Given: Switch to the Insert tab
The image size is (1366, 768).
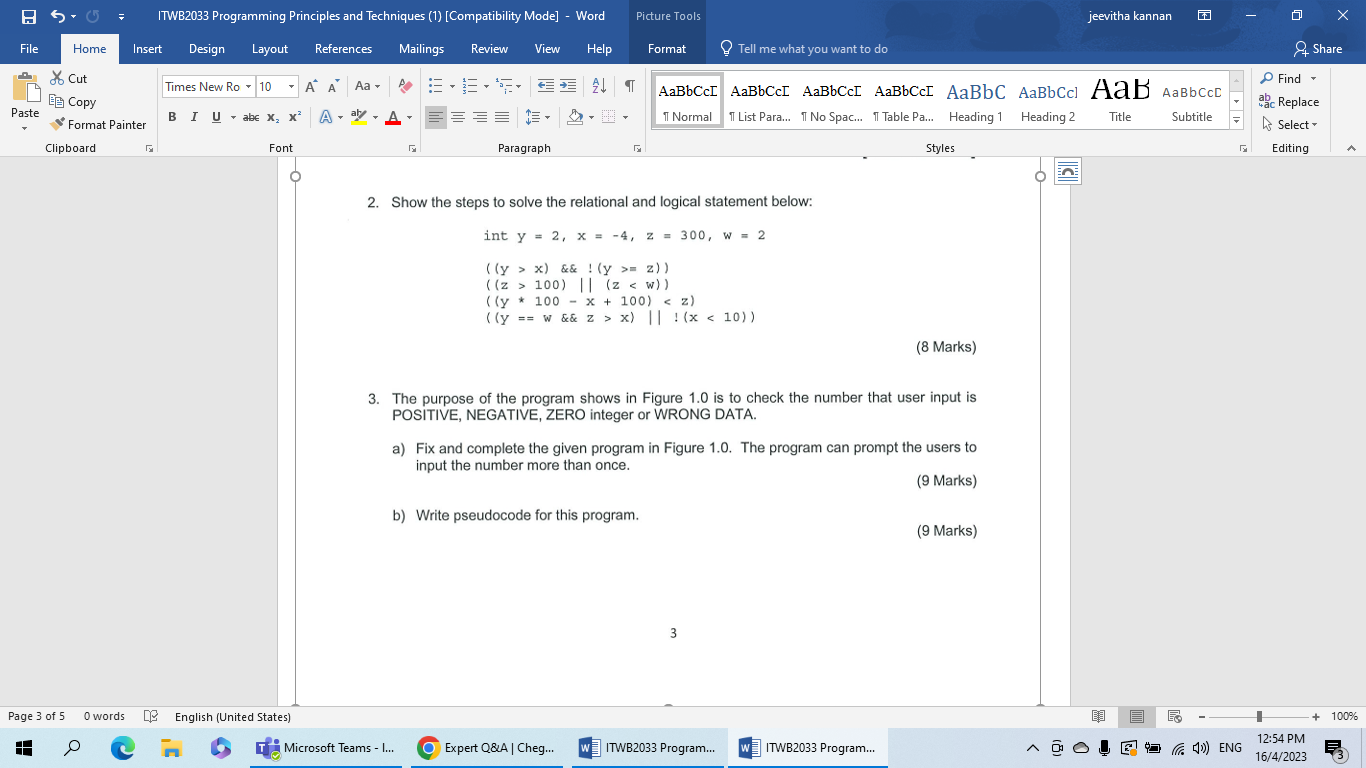Looking at the screenshot, I should [x=147, y=49].
